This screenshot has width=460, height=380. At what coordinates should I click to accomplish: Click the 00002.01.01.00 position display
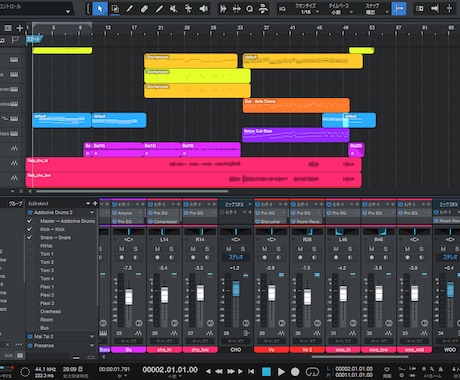point(170,370)
